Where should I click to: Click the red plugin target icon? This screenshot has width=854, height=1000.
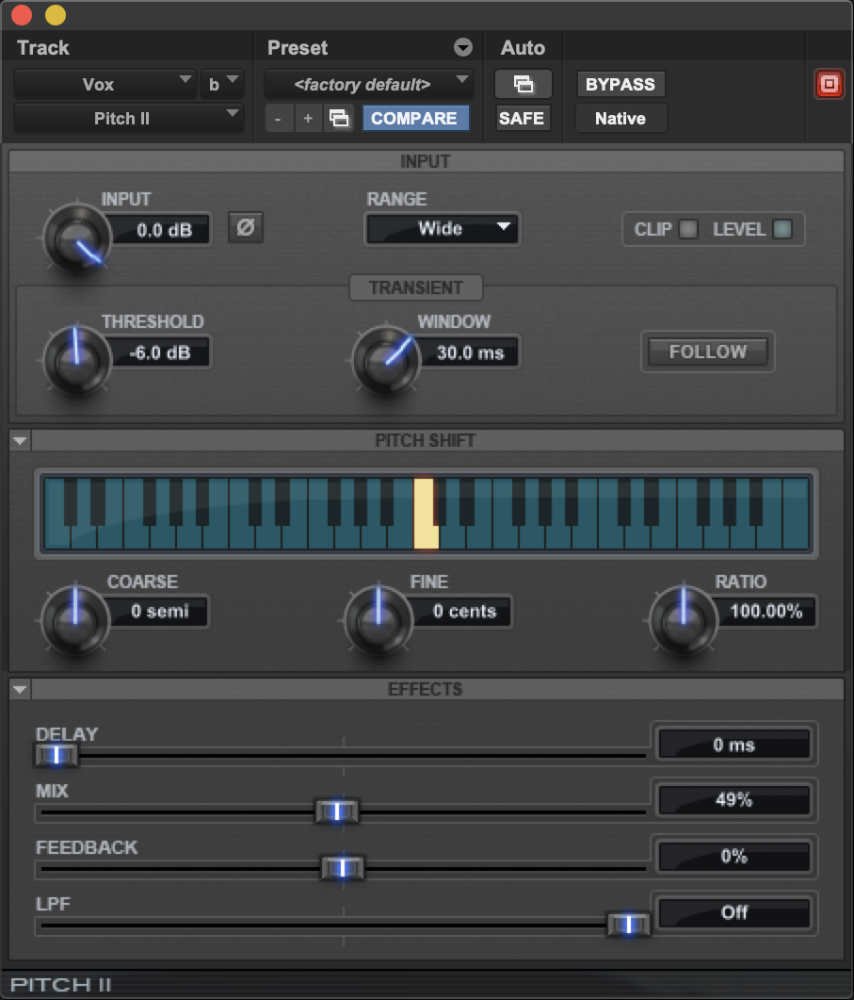click(x=829, y=84)
